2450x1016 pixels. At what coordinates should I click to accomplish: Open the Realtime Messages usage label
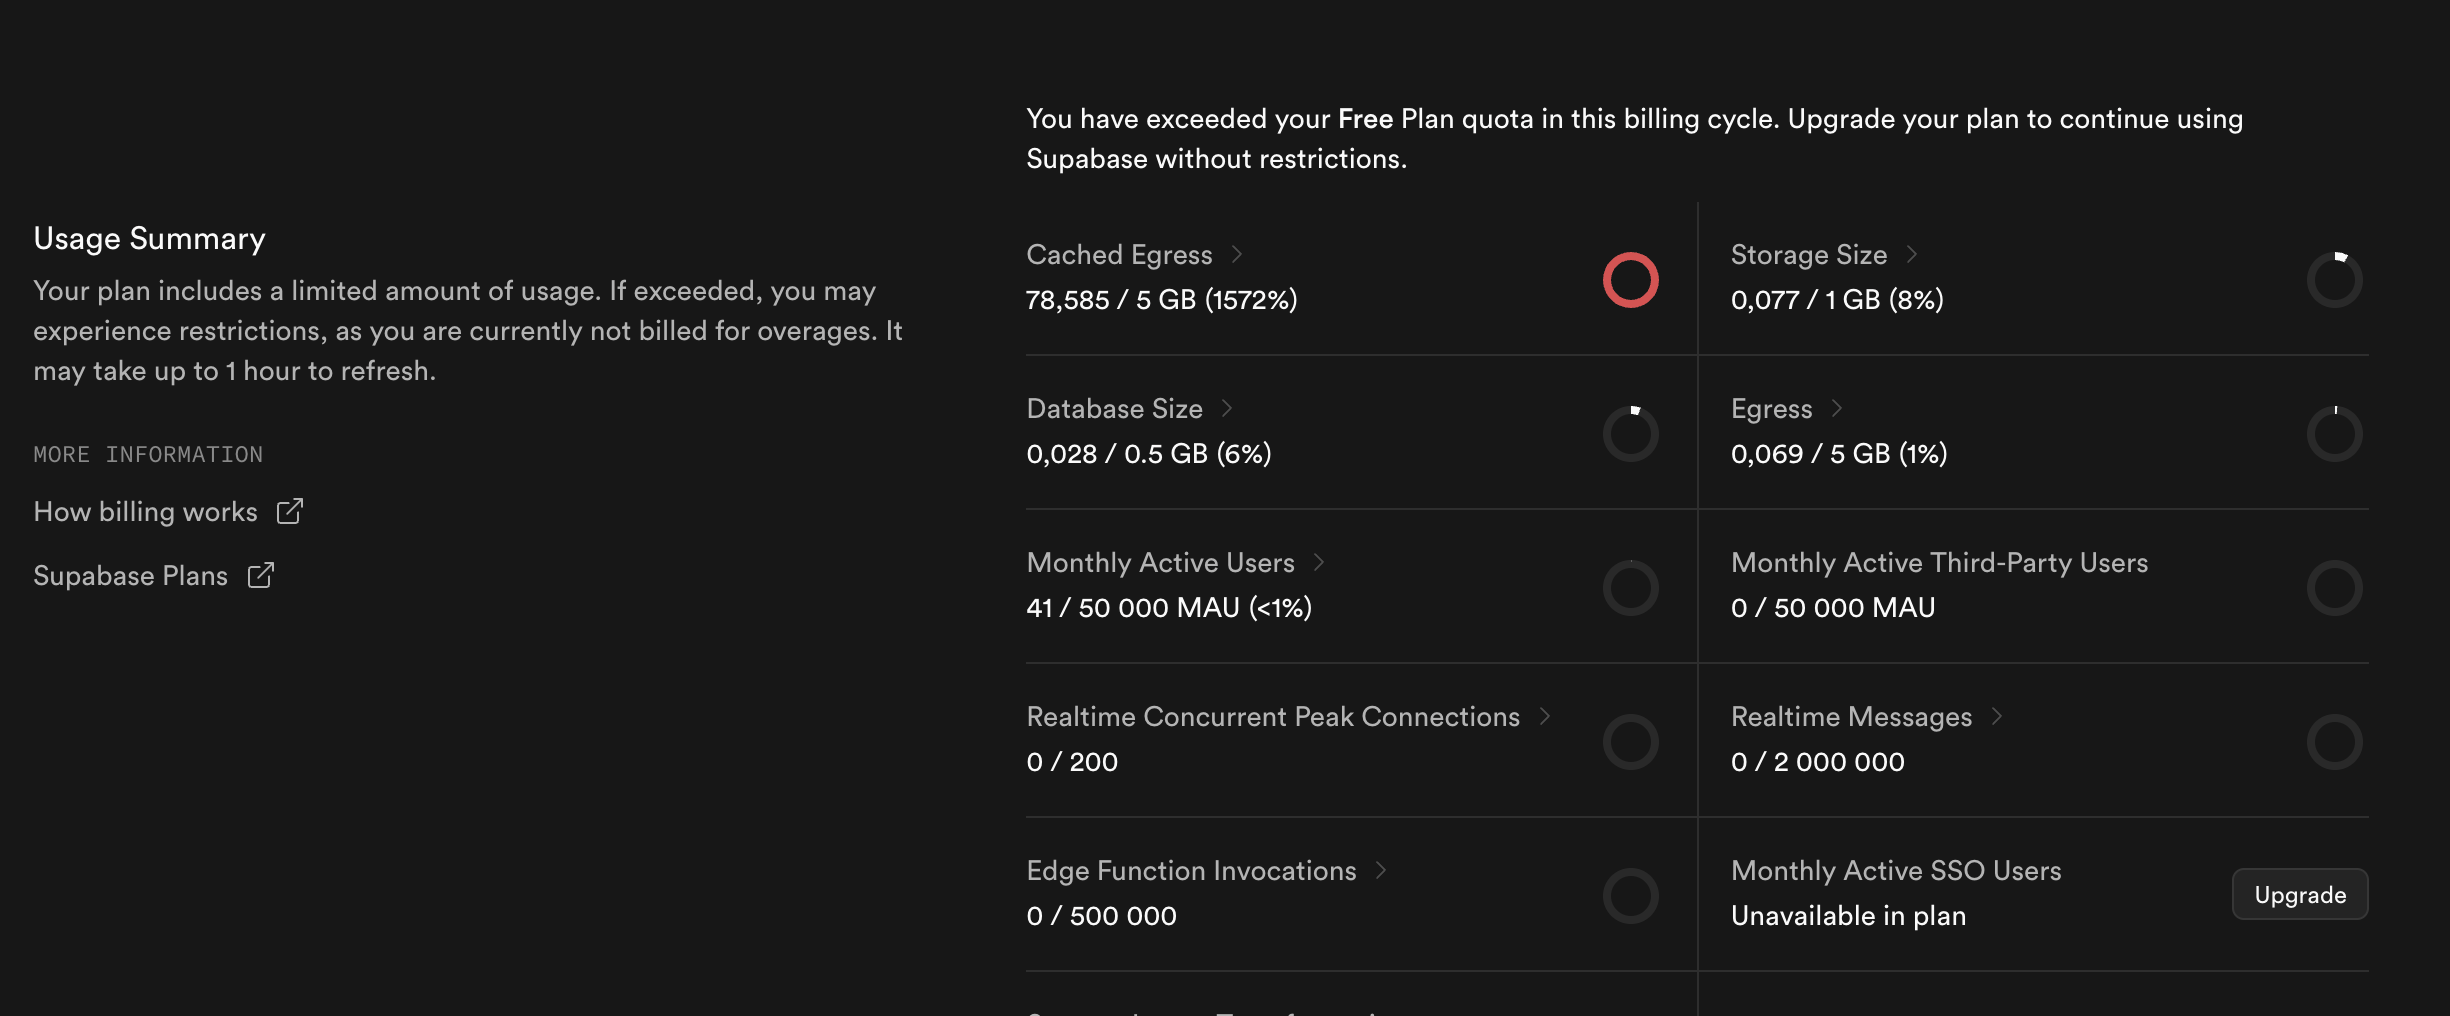click(1851, 717)
